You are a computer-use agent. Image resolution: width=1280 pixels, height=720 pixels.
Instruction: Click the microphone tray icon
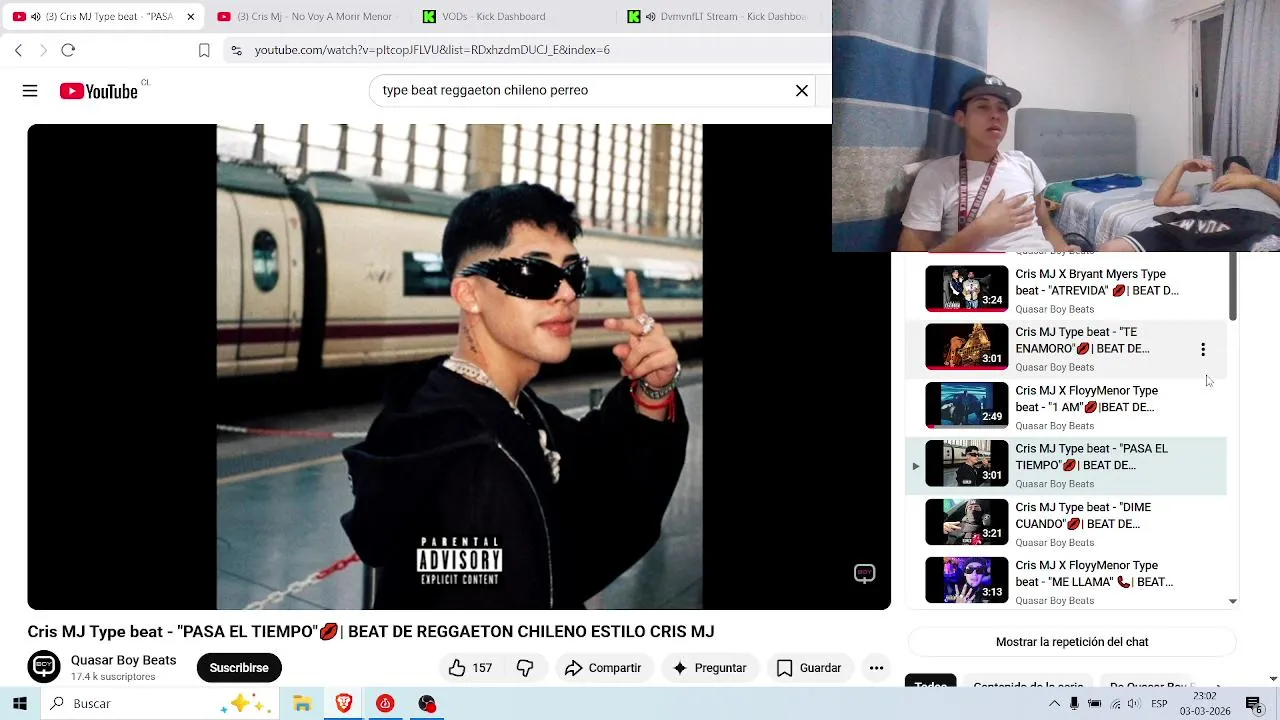1074,704
